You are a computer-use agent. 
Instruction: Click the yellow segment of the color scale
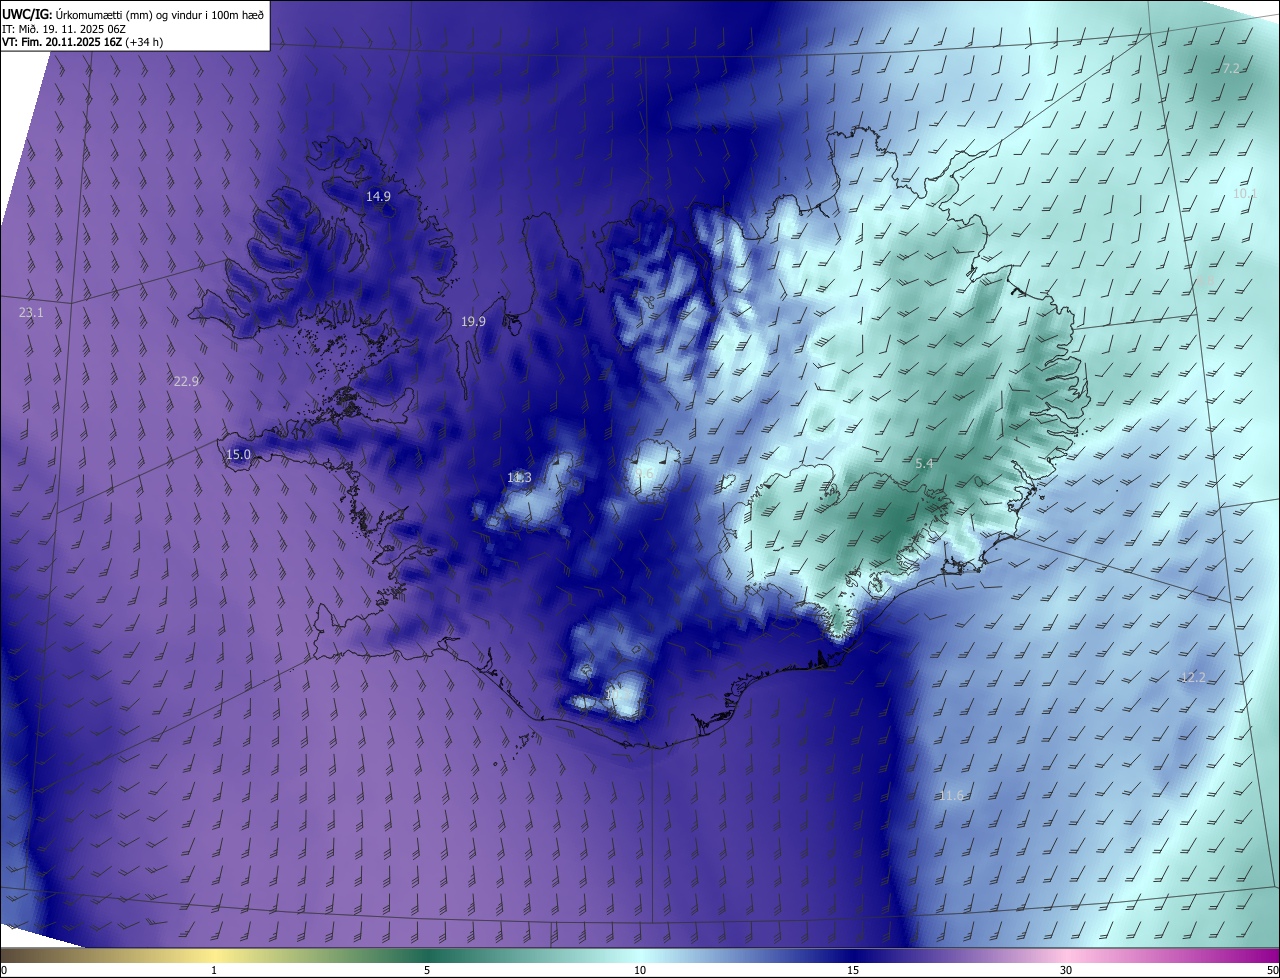point(214,955)
